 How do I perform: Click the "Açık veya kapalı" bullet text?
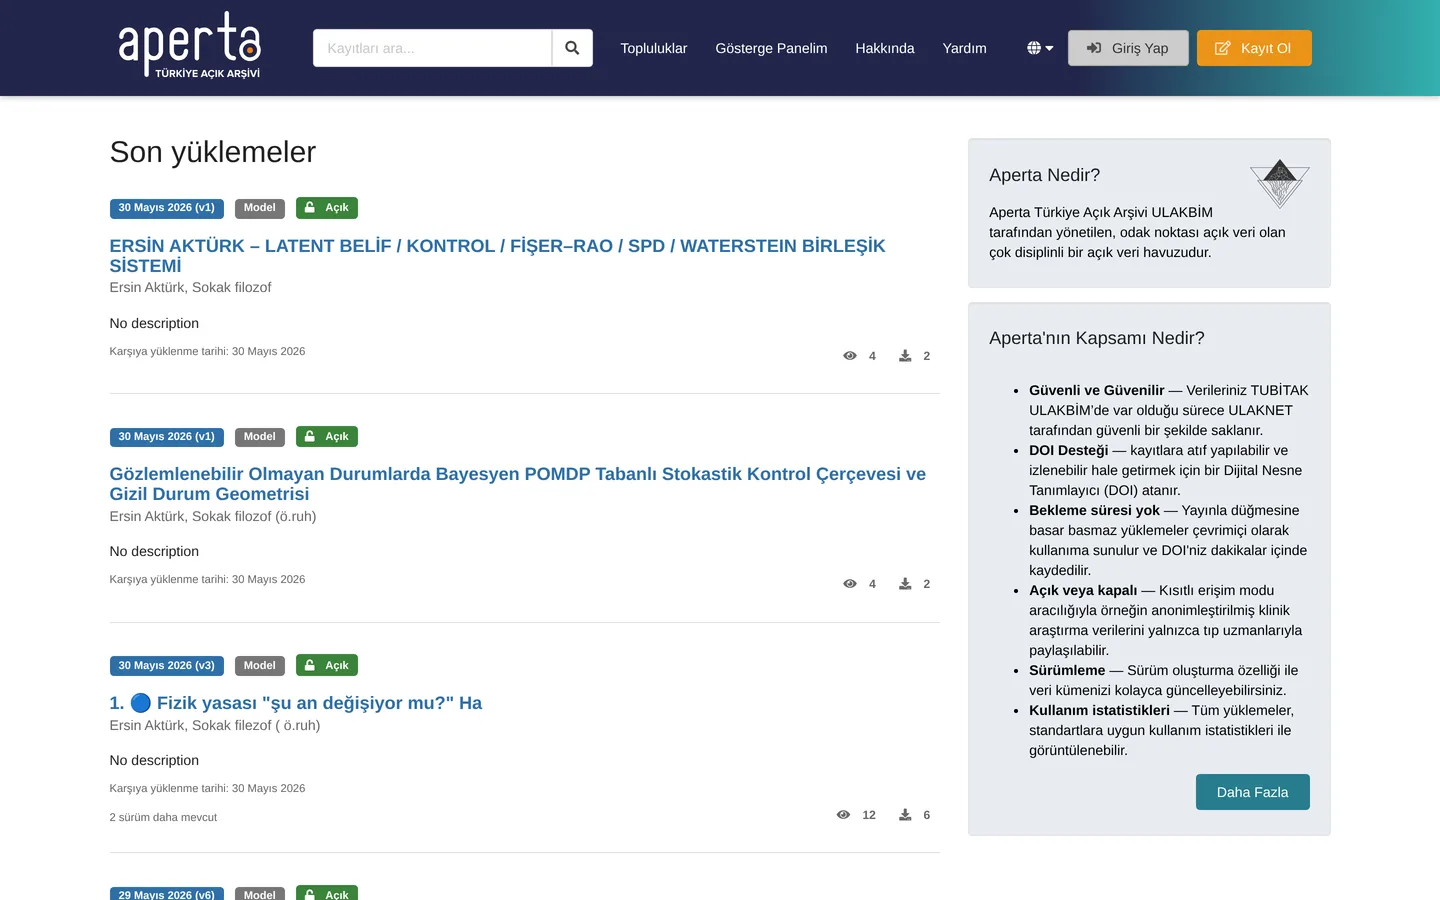(x=1083, y=590)
